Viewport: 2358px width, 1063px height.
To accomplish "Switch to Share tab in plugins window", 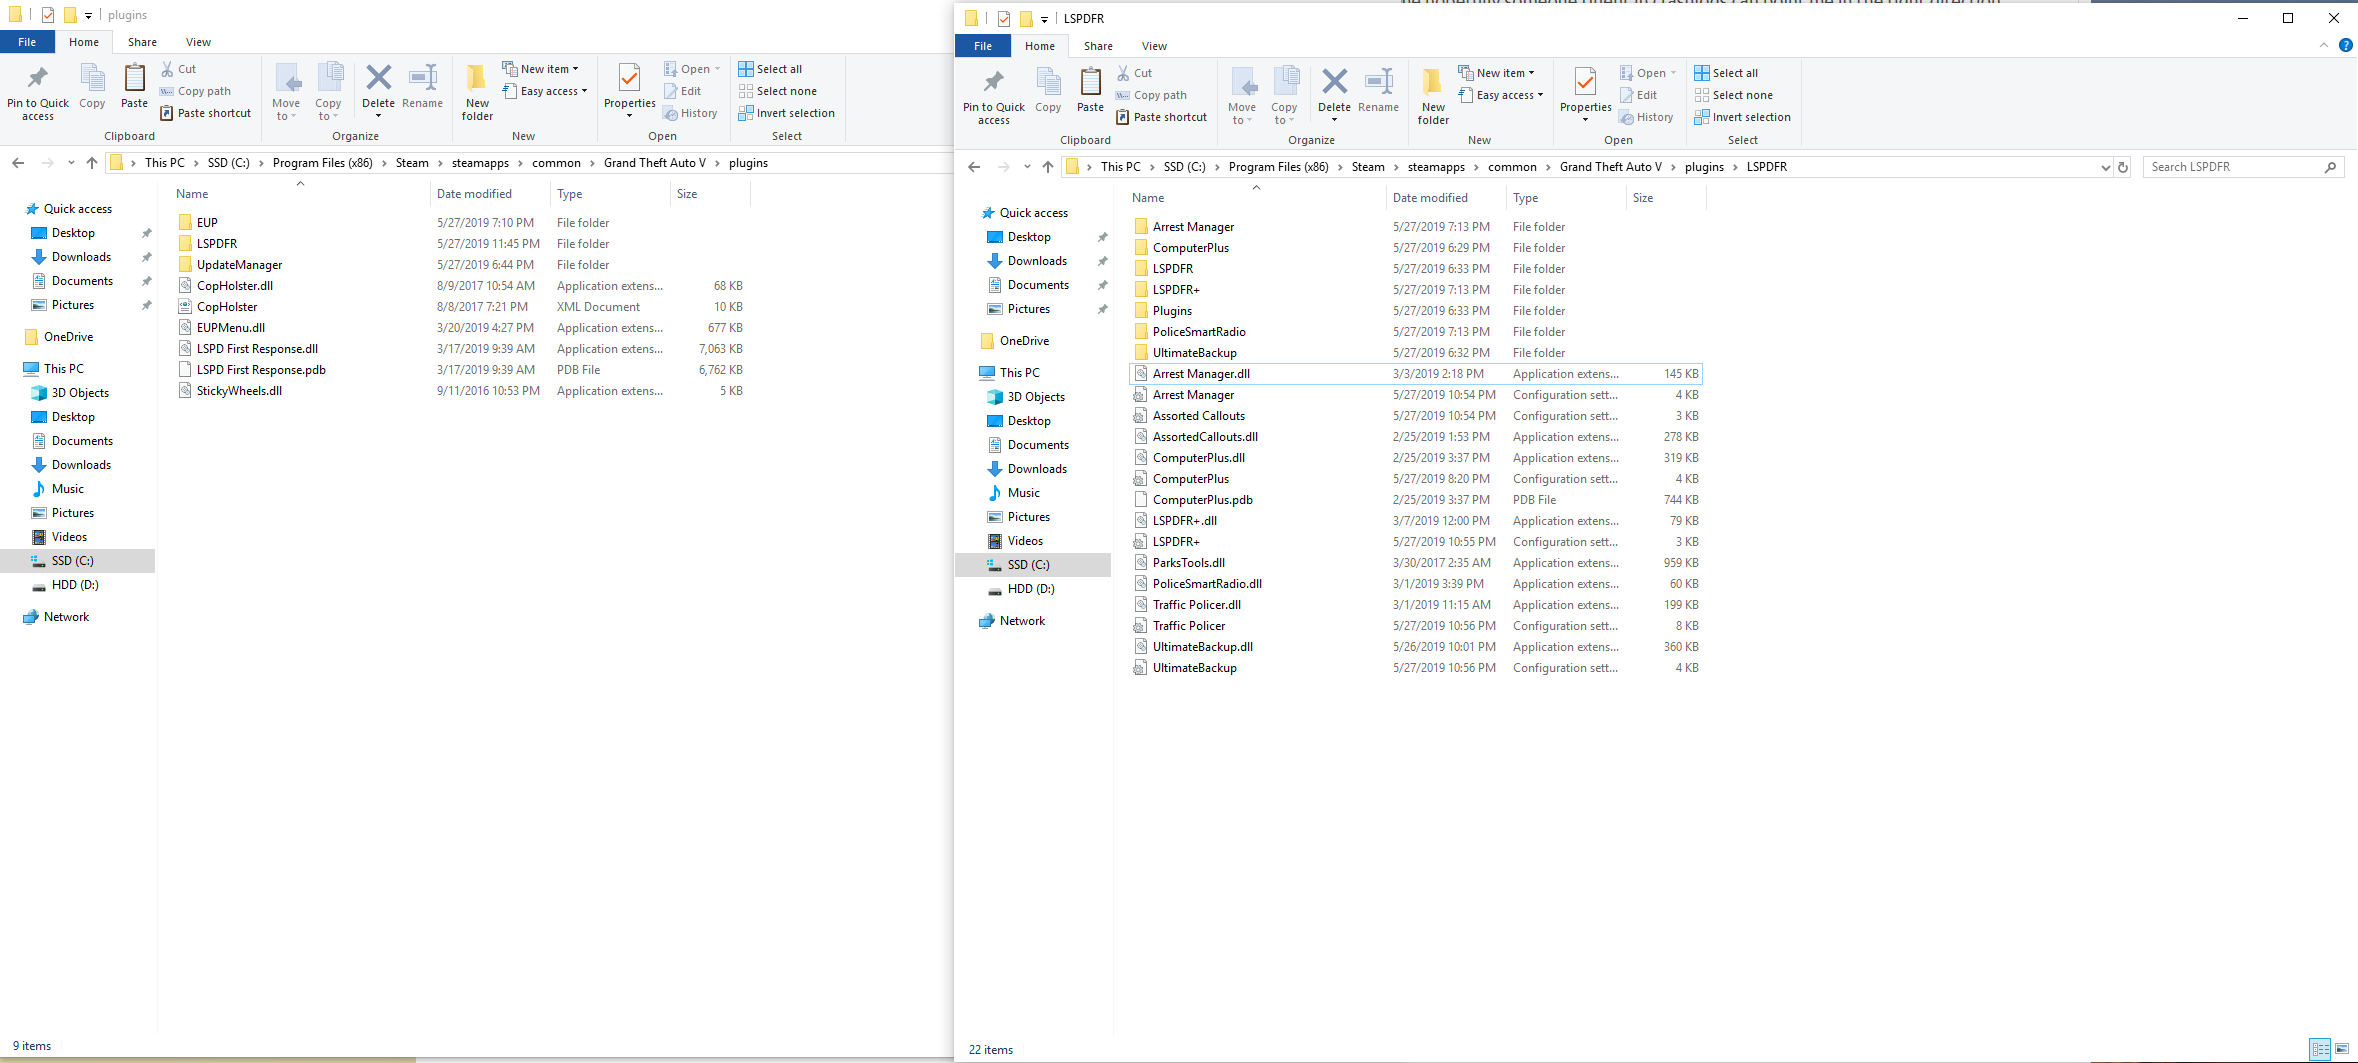I will (x=142, y=42).
